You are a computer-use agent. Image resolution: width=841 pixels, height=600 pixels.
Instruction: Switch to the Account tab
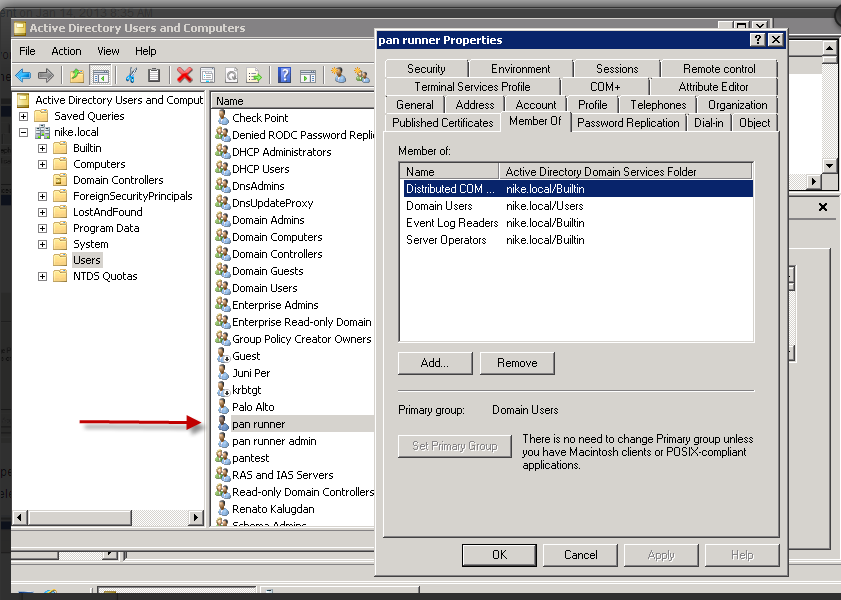coord(535,105)
